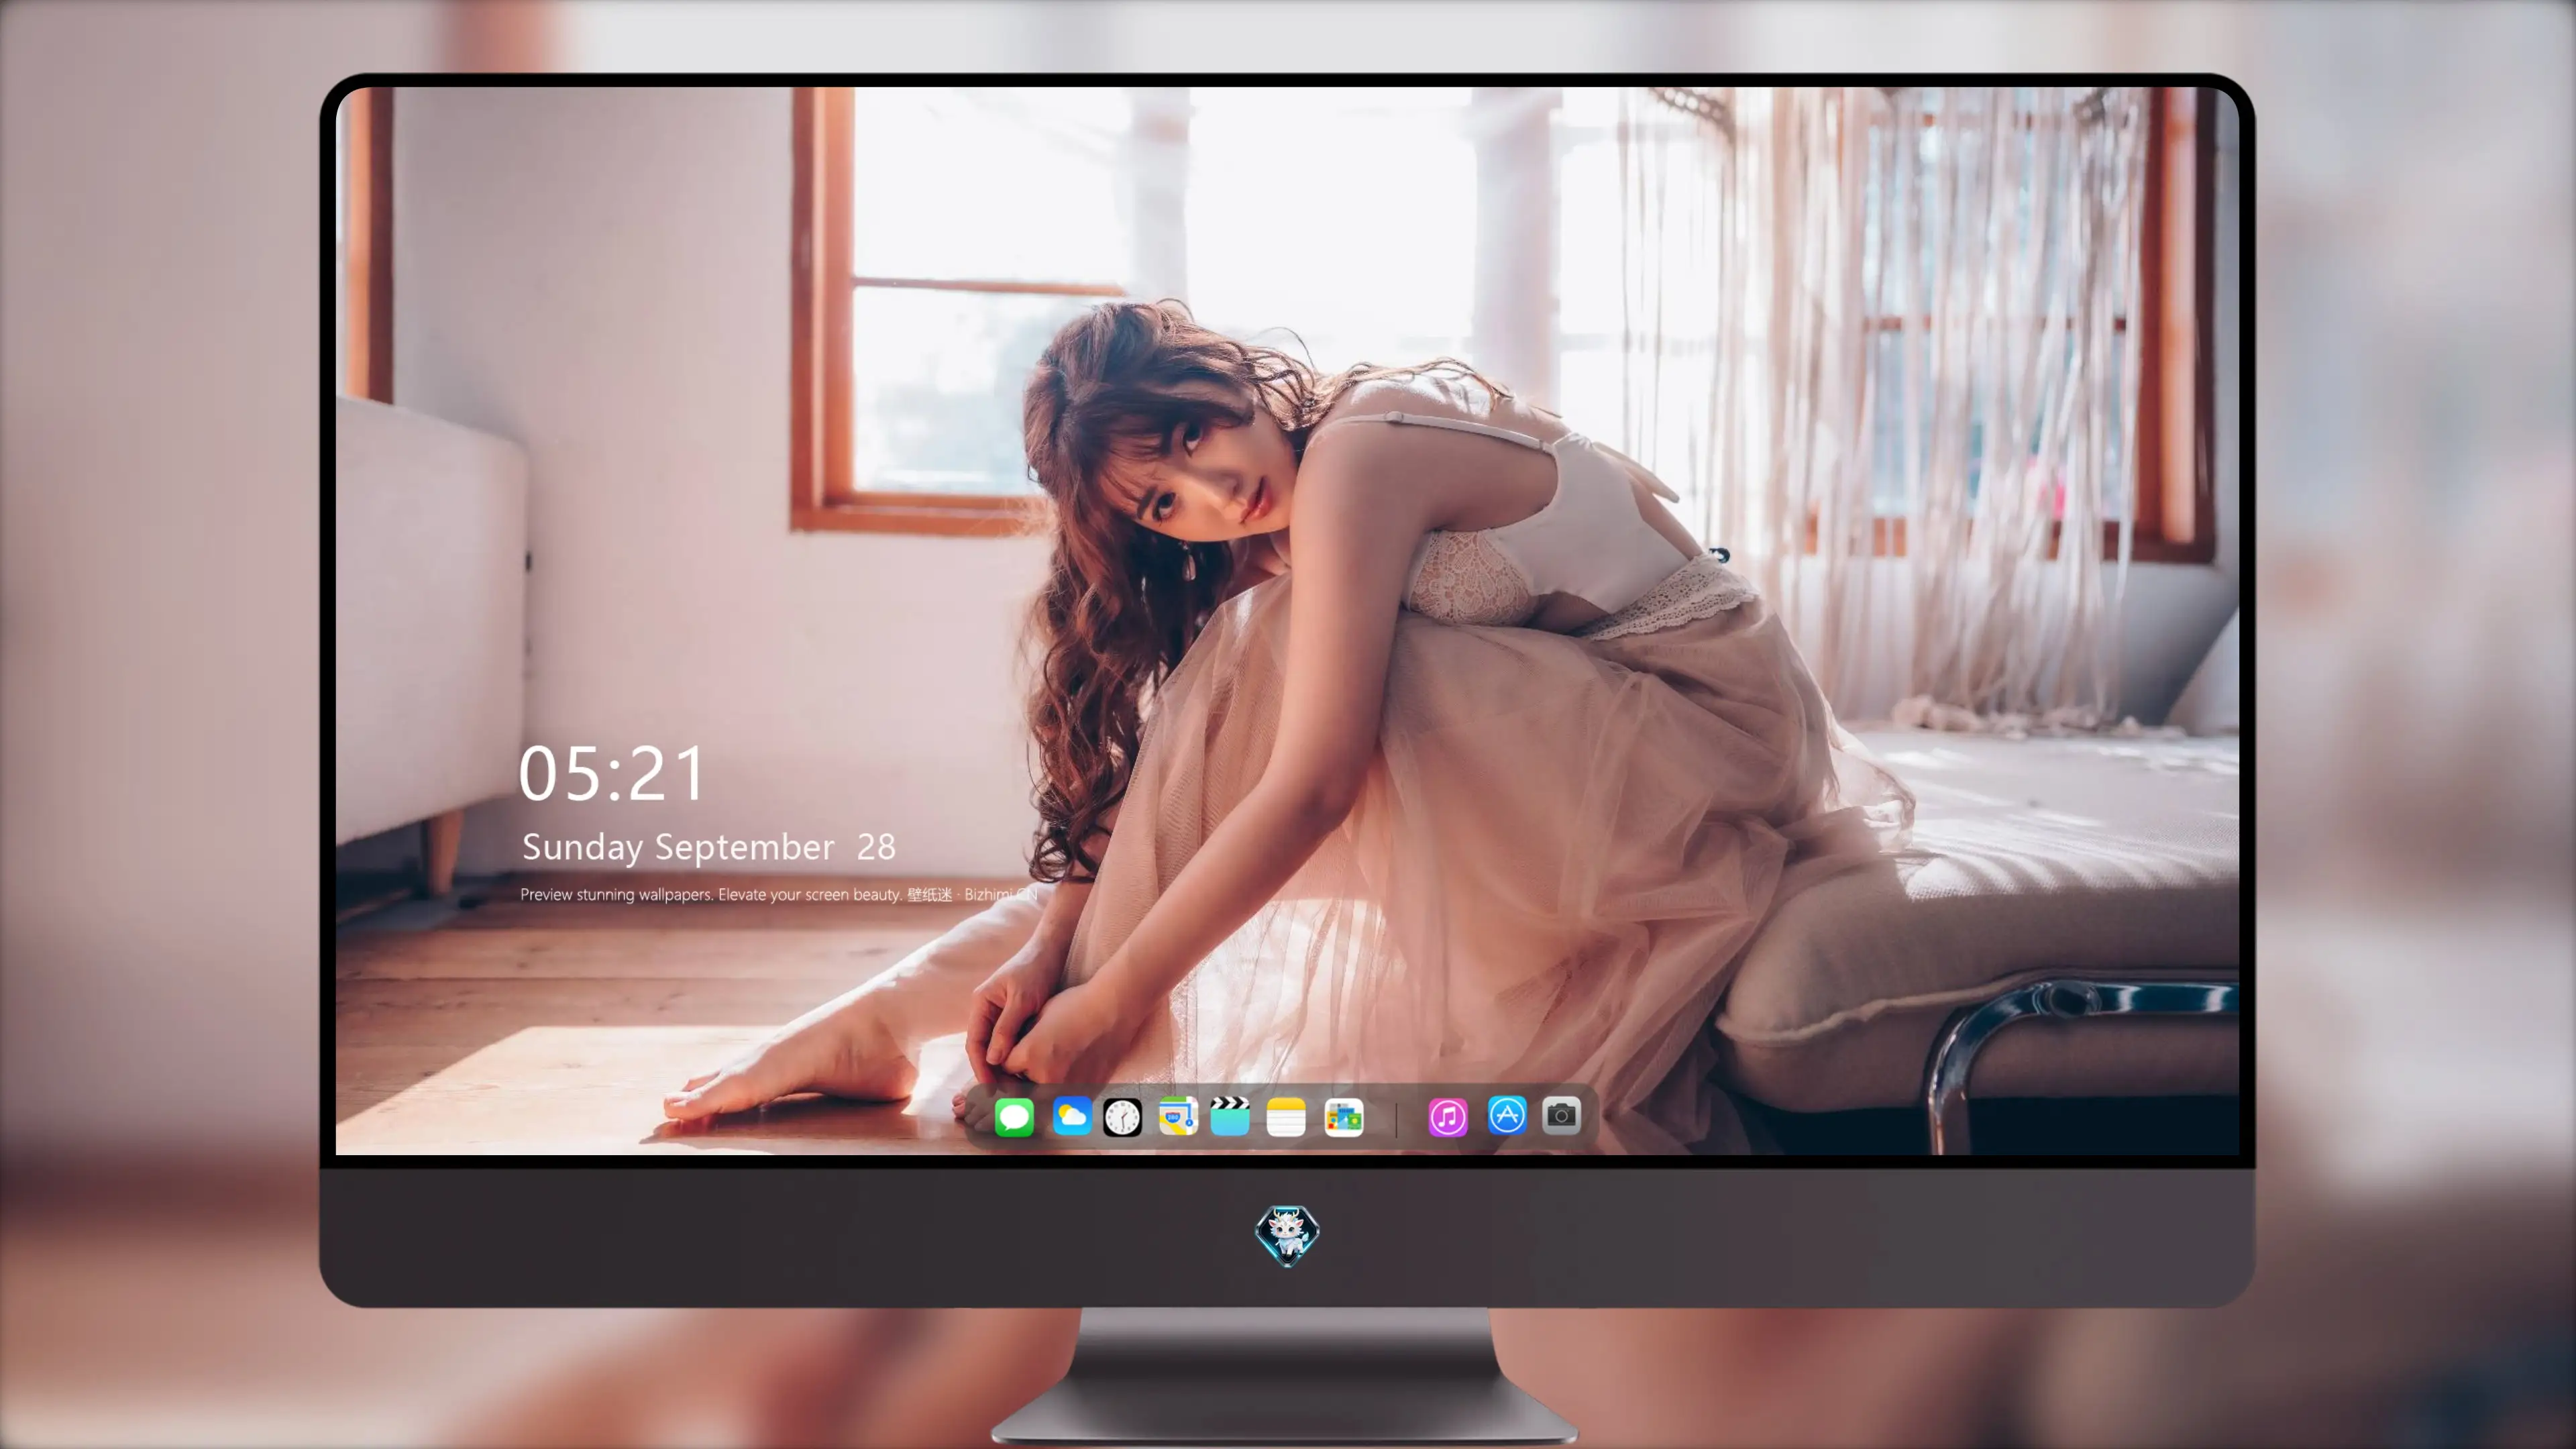
Task: Open the Maps app icon
Action: 1178,1117
